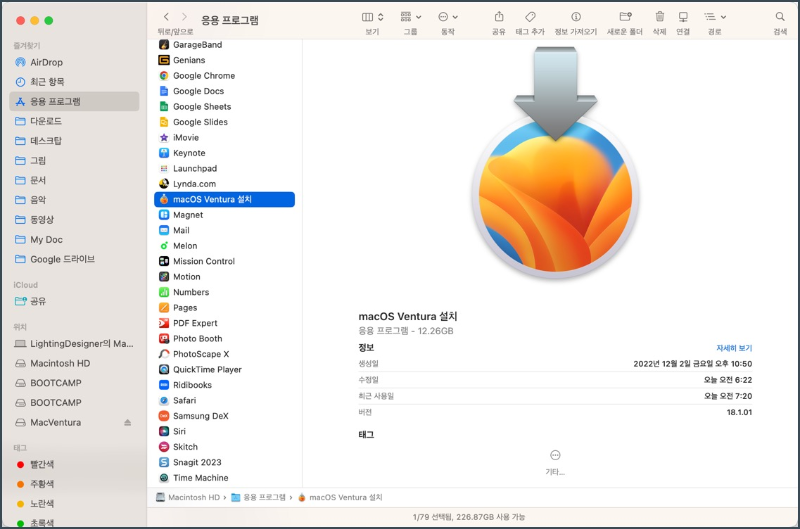Select macOS Ventura 설치 in list

(224, 199)
